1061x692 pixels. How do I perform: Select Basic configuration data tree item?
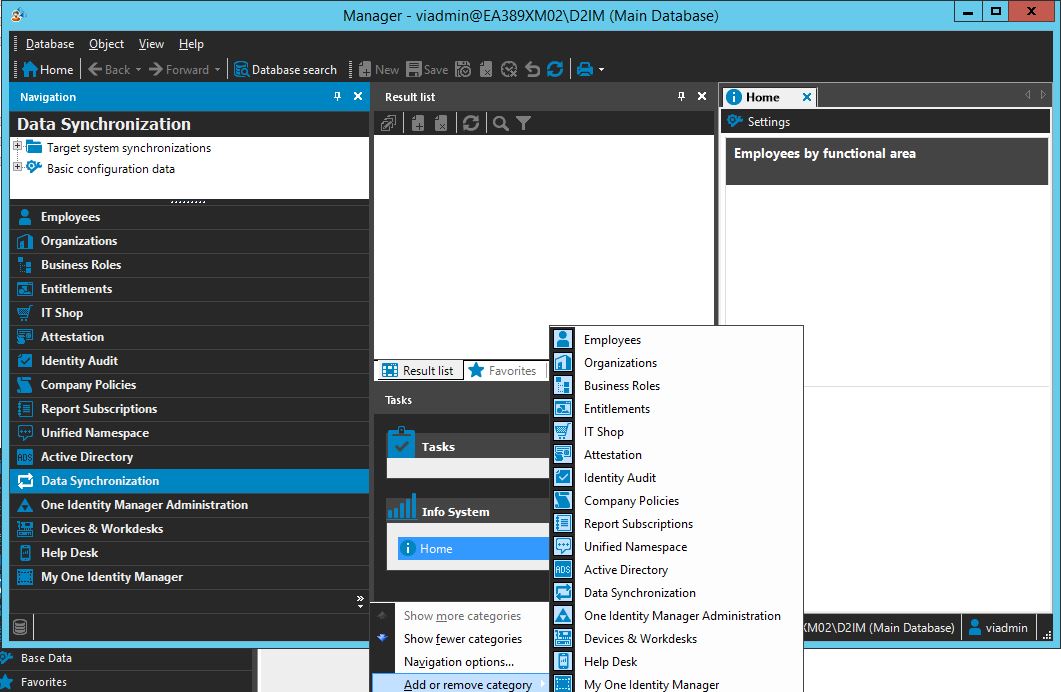coord(110,168)
